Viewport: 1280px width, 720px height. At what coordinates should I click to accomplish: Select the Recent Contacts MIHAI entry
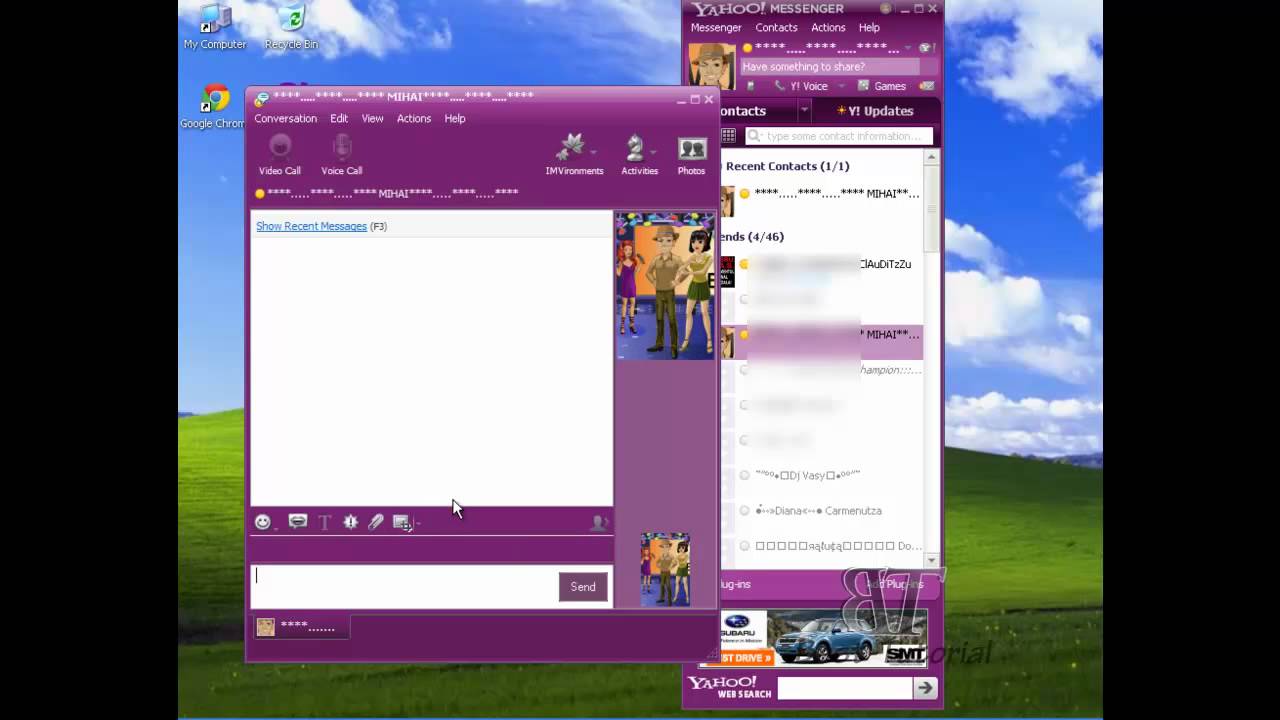[x=820, y=194]
